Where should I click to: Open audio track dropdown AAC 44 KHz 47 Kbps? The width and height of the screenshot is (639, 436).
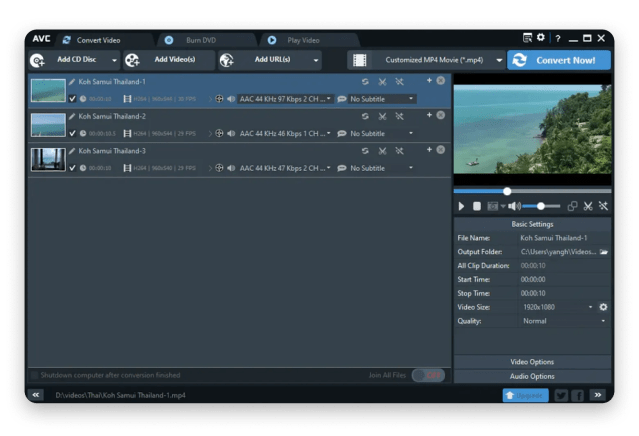(x=285, y=168)
